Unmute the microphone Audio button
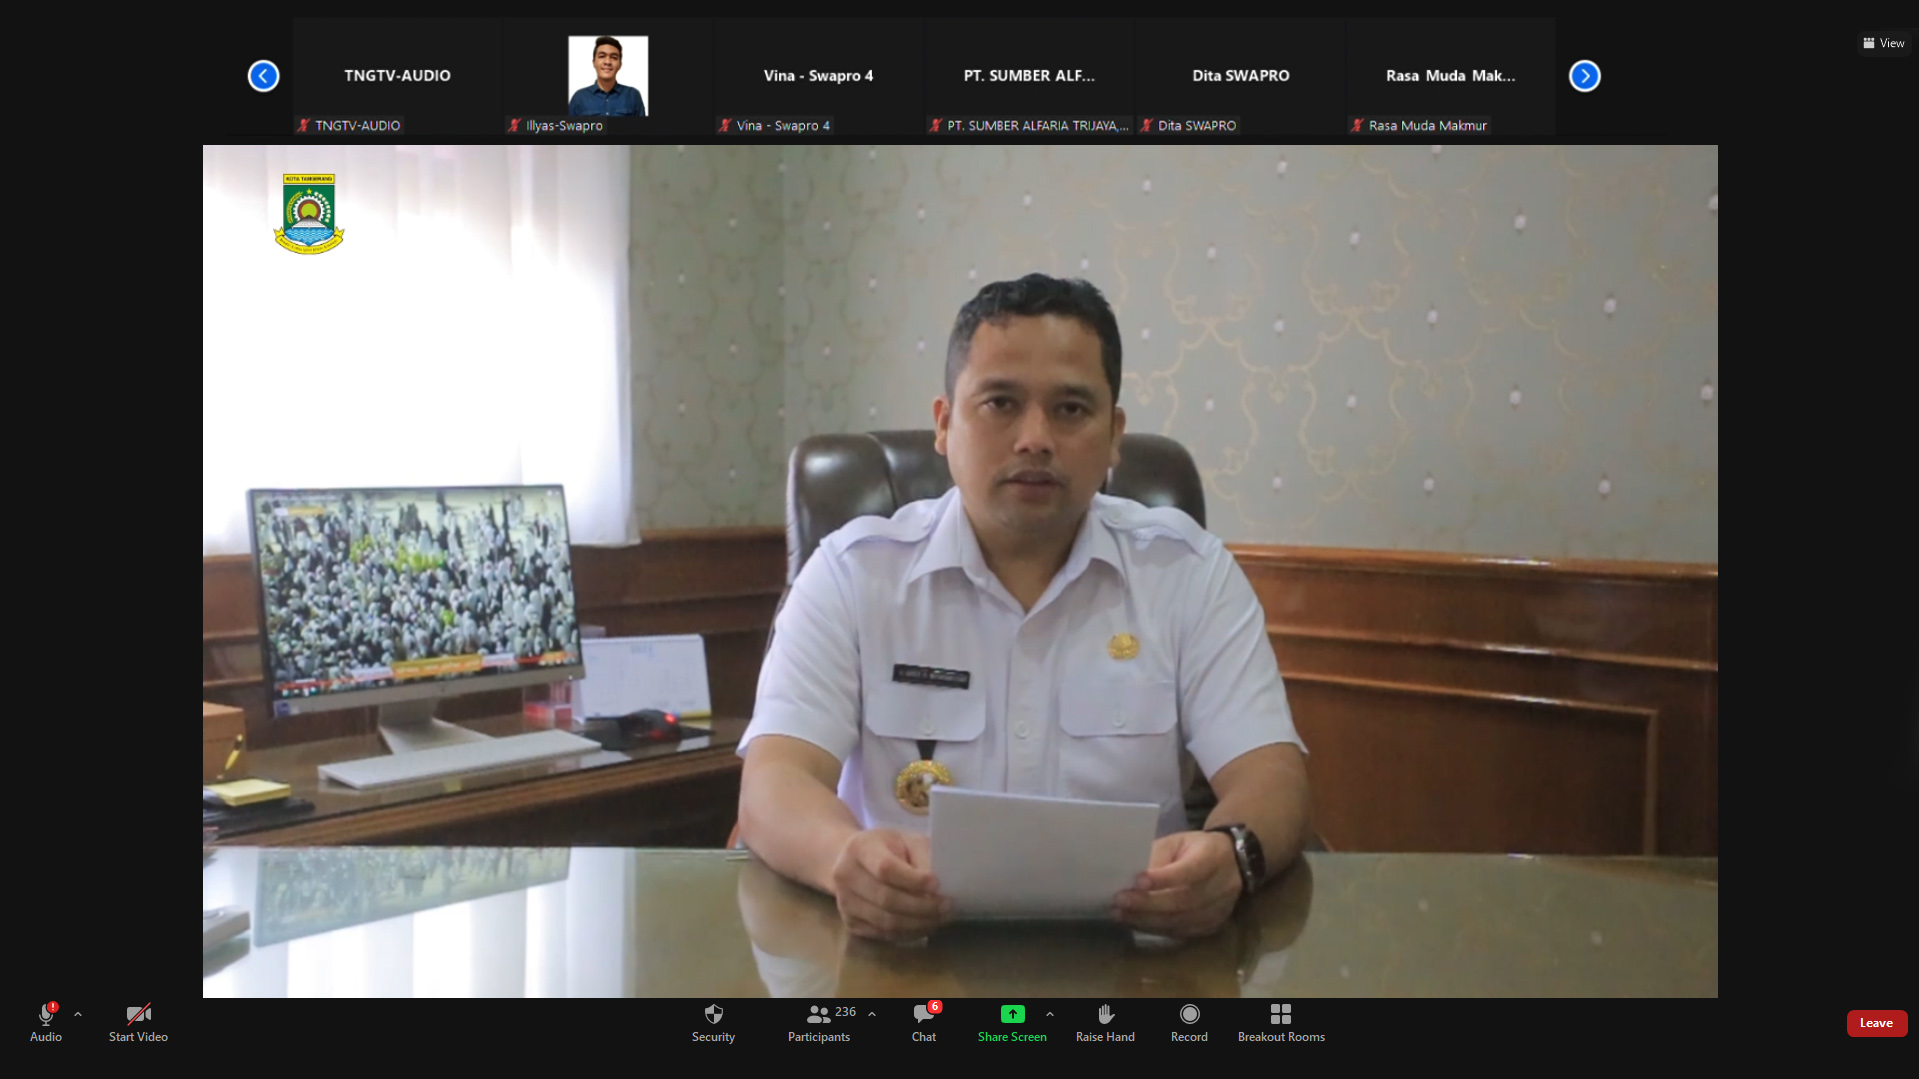Screen dimensions: 1919x1079 coord(46,1022)
